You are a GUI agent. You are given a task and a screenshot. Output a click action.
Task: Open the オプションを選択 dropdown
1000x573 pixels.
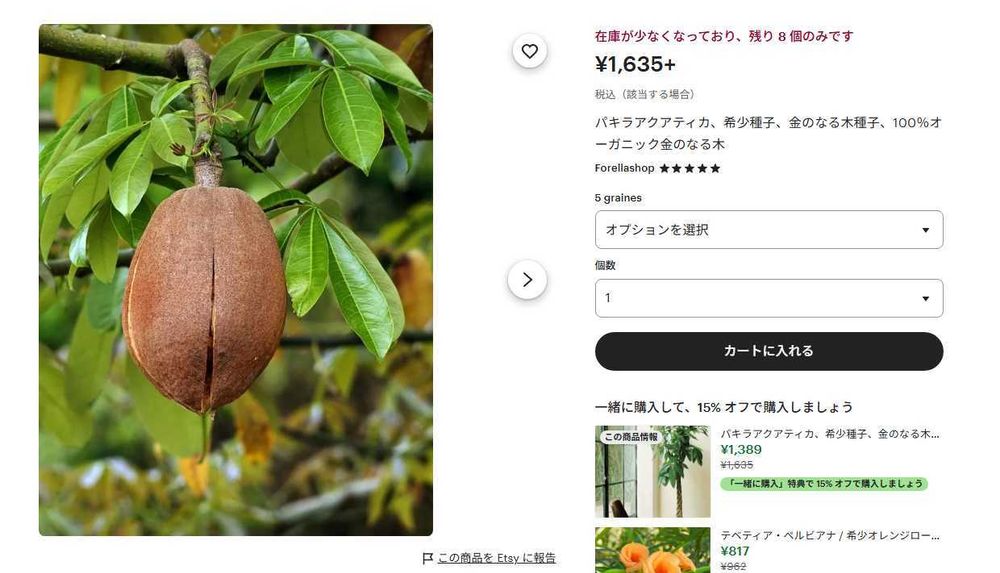click(768, 230)
